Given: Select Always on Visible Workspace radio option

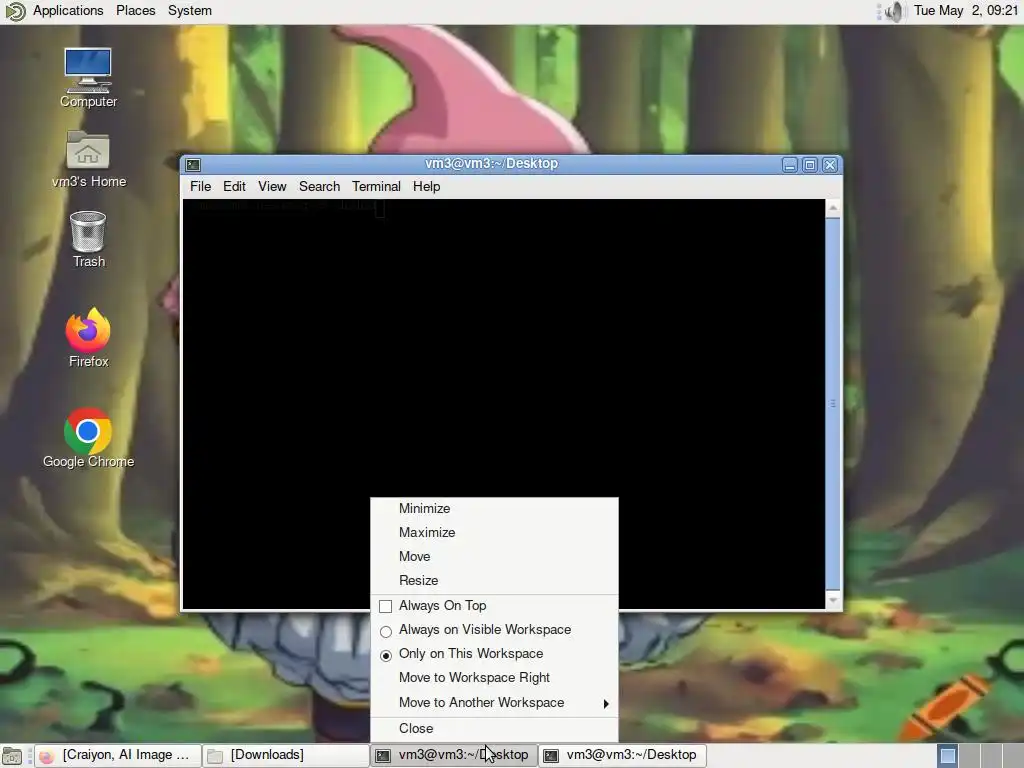Looking at the screenshot, I should pos(386,631).
